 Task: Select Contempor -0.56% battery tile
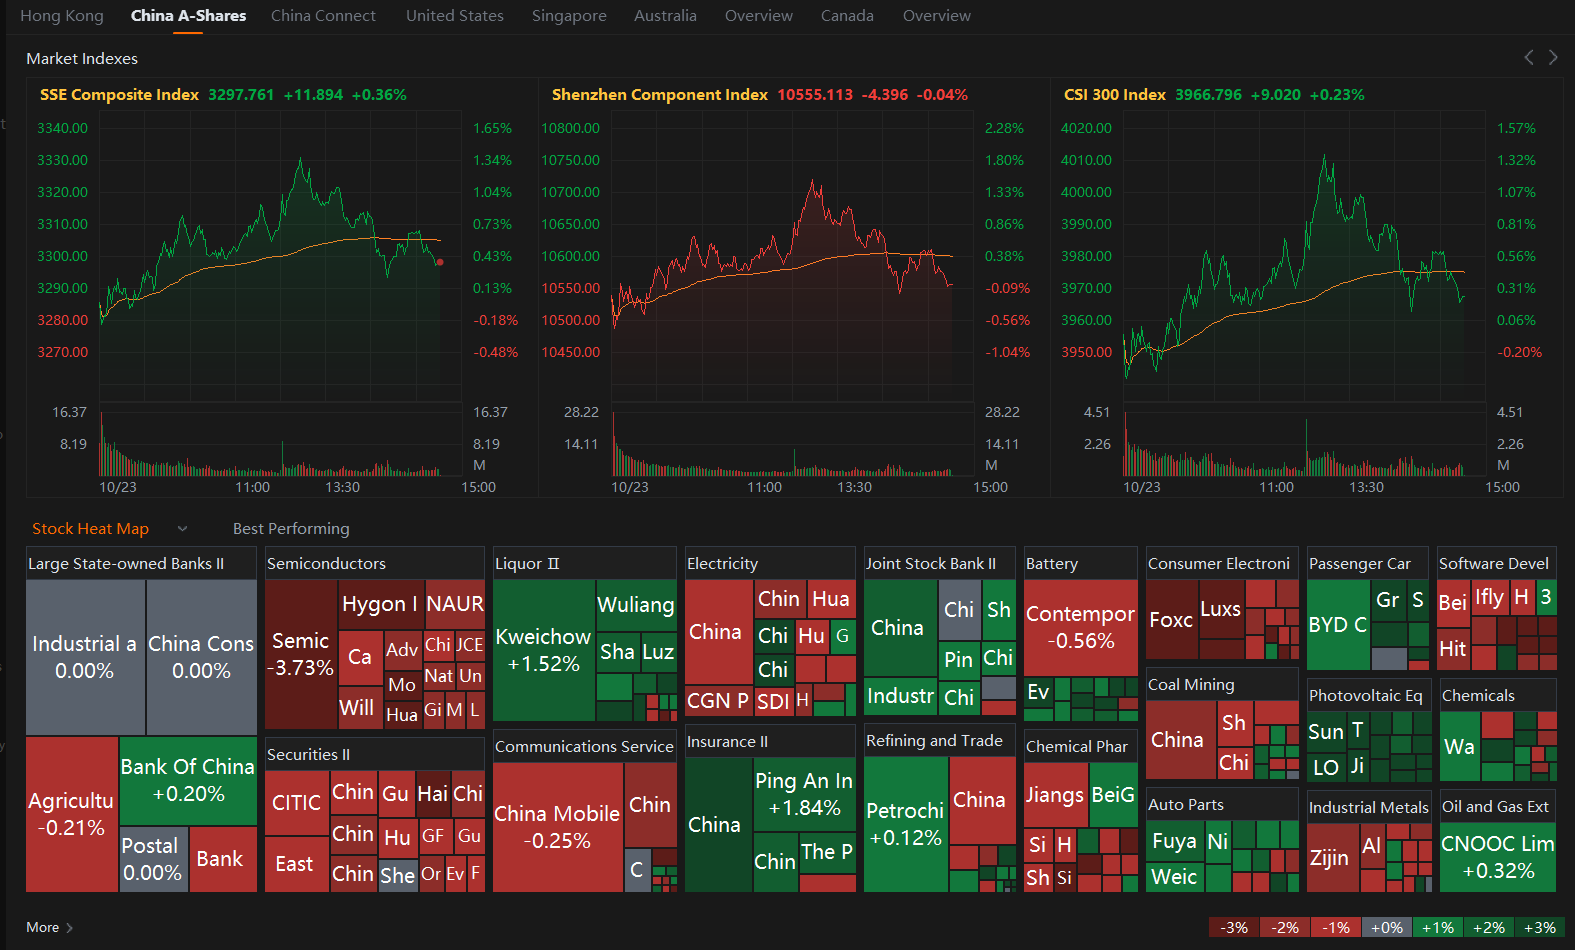pos(1080,627)
